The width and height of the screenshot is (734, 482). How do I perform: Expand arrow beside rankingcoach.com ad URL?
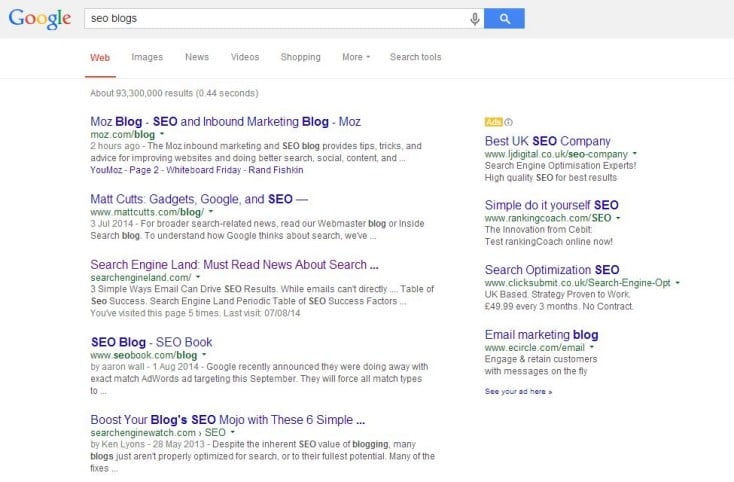[x=618, y=218]
